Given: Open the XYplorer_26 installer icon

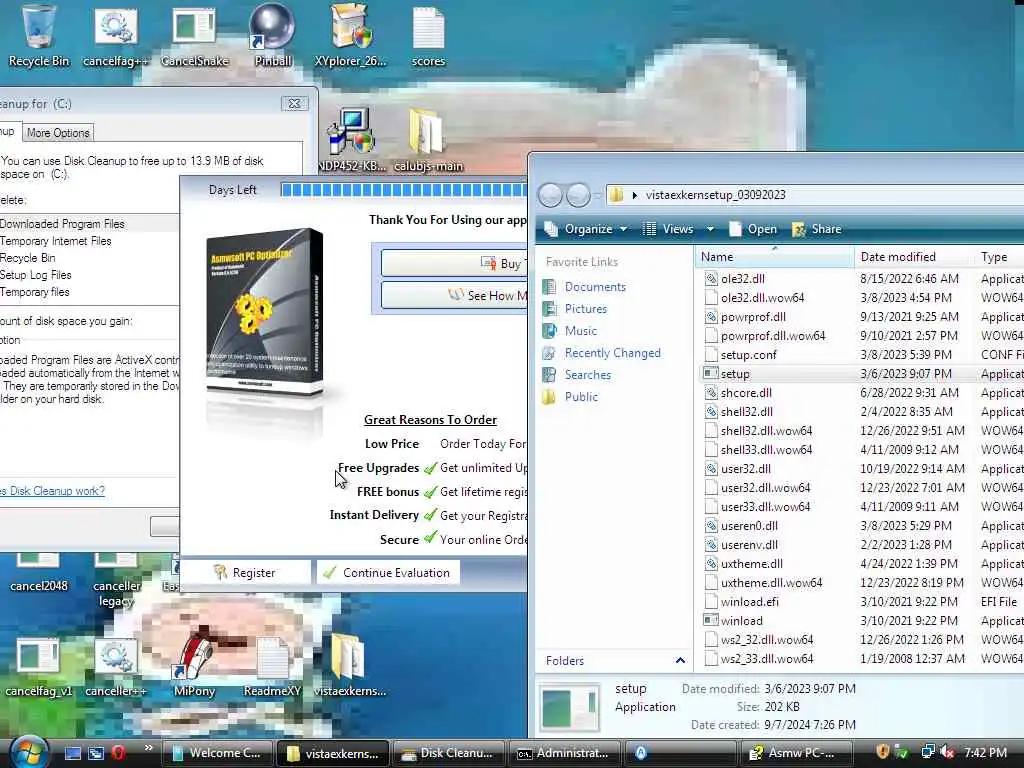Looking at the screenshot, I should (350, 36).
